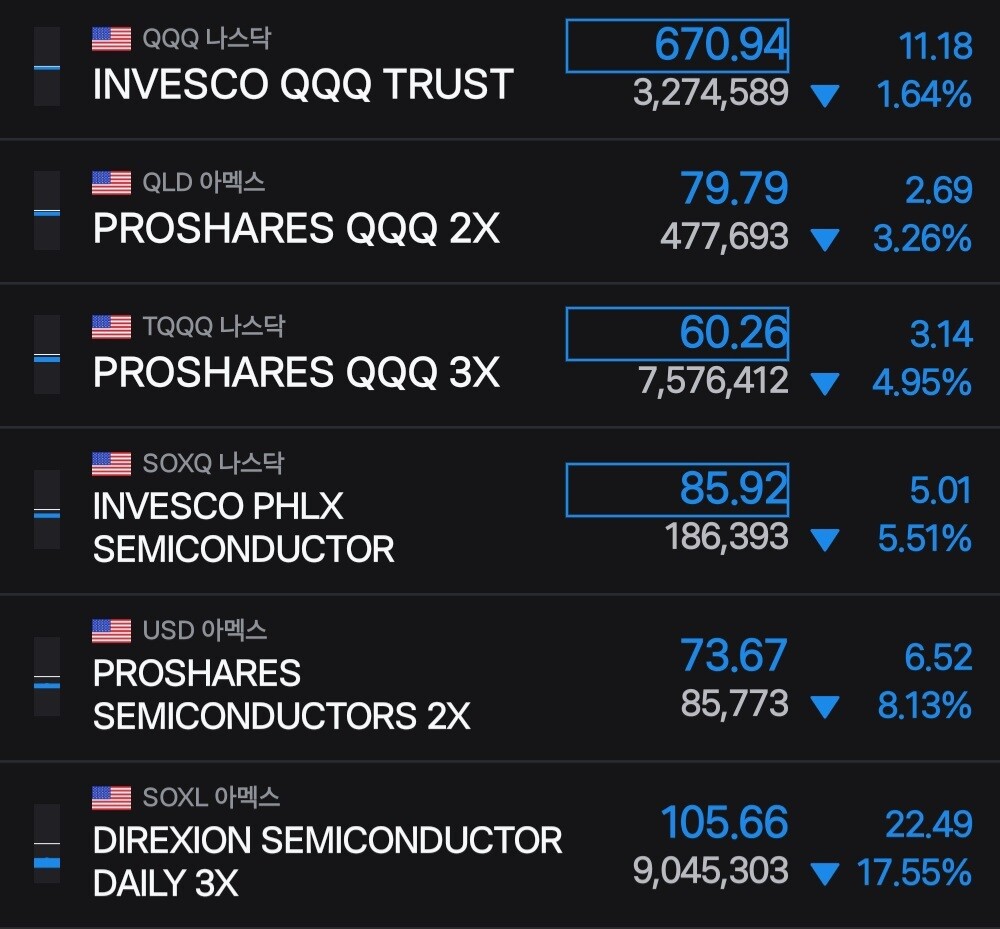Open PROSHARES QQQ 2X stock details
Screen dimensions: 1000x929
click(500, 211)
